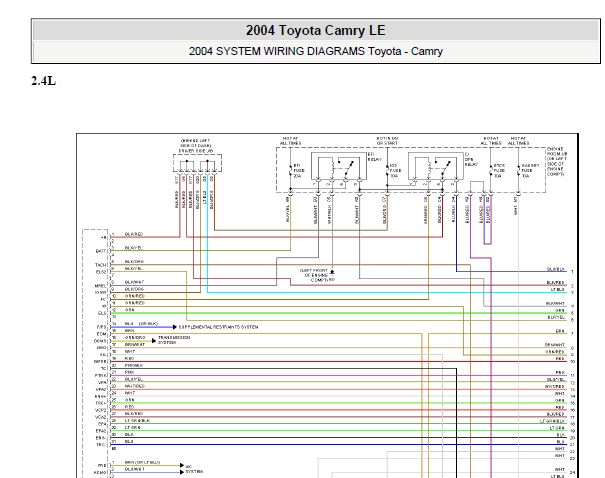605x478 pixels.
Task: Click 'GRN/RED' wire label at pin 10
Action: click(135, 296)
